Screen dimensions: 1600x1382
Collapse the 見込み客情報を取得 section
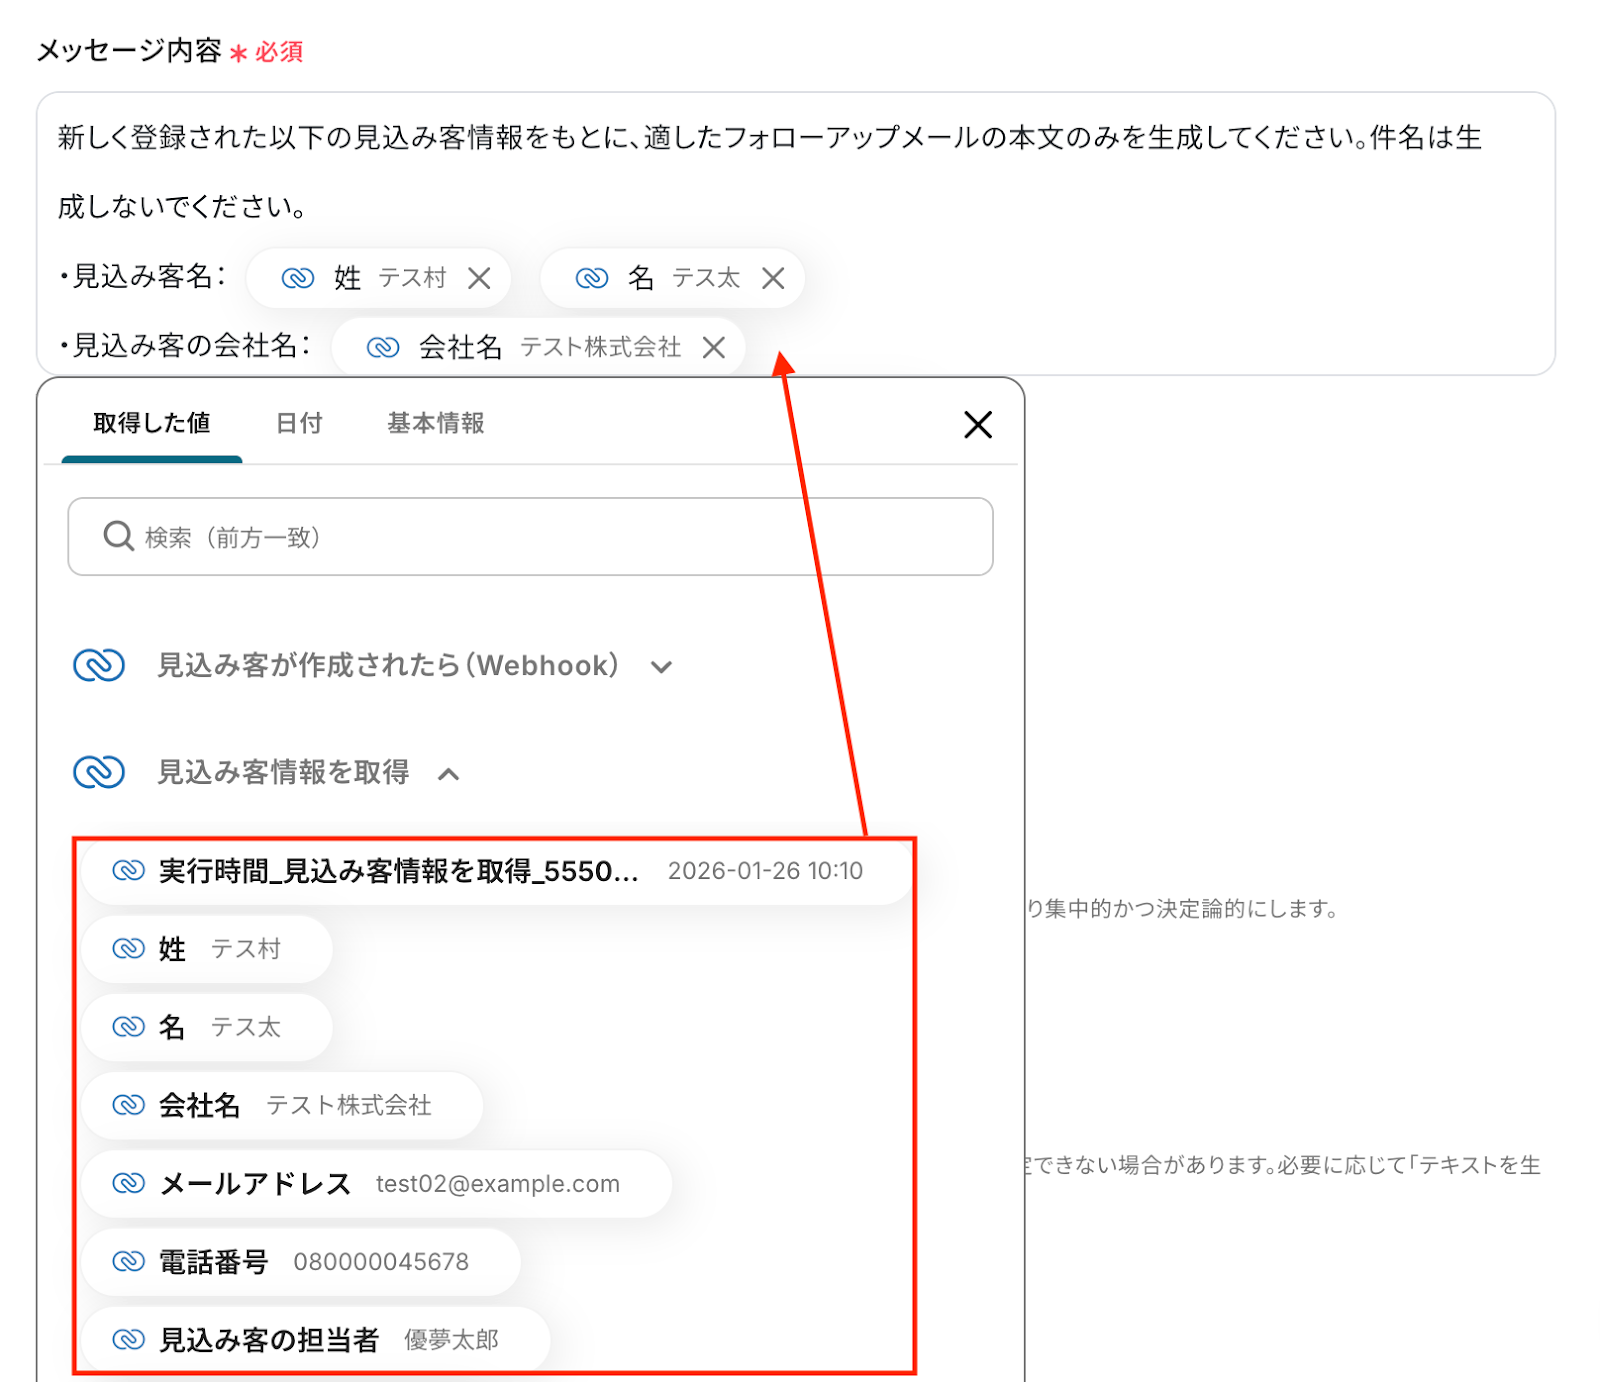point(449,774)
